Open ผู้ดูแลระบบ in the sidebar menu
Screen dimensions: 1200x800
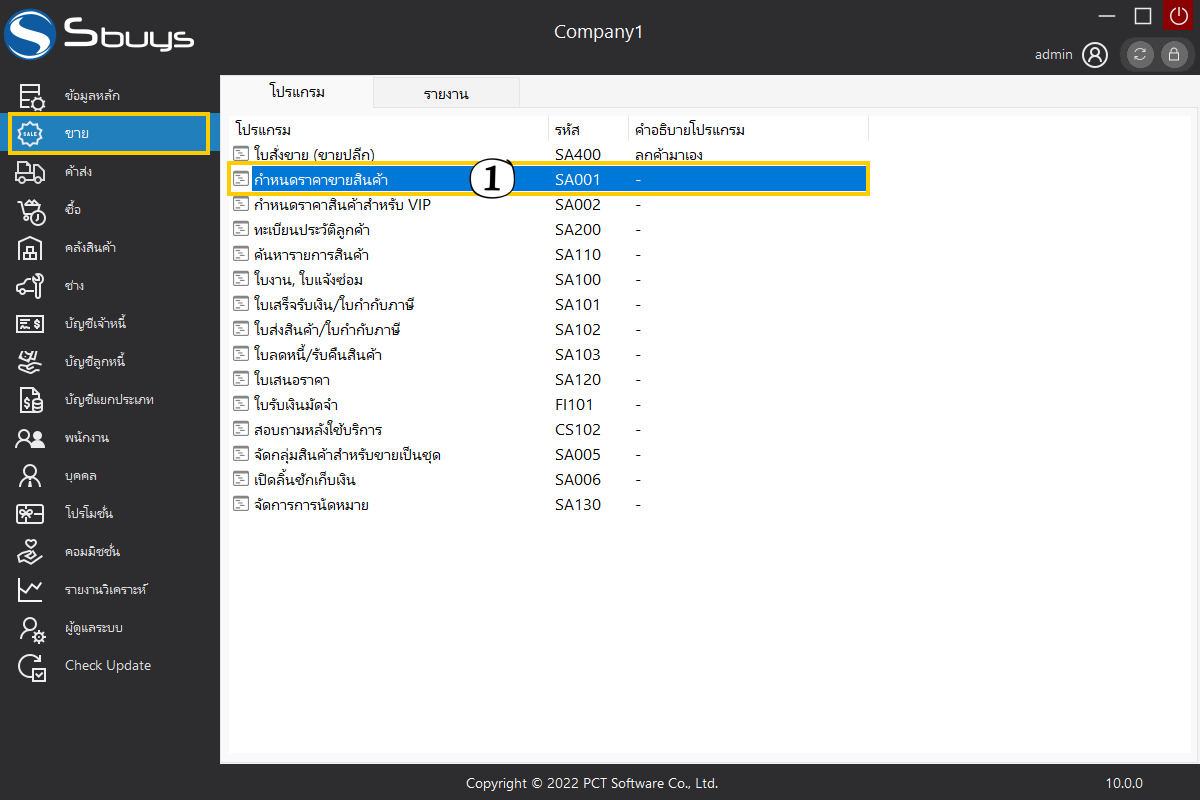94,628
